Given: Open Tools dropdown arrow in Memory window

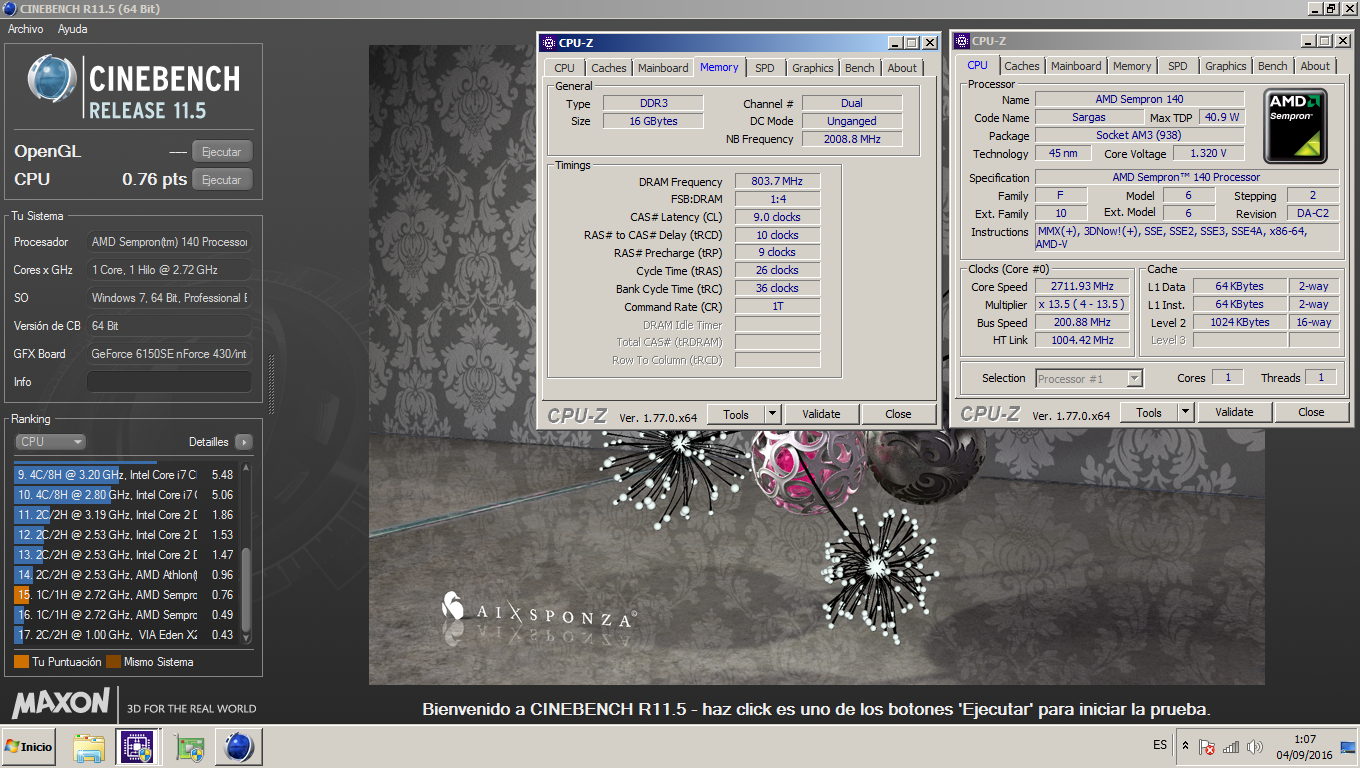Looking at the screenshot, I should click(772, 414).
